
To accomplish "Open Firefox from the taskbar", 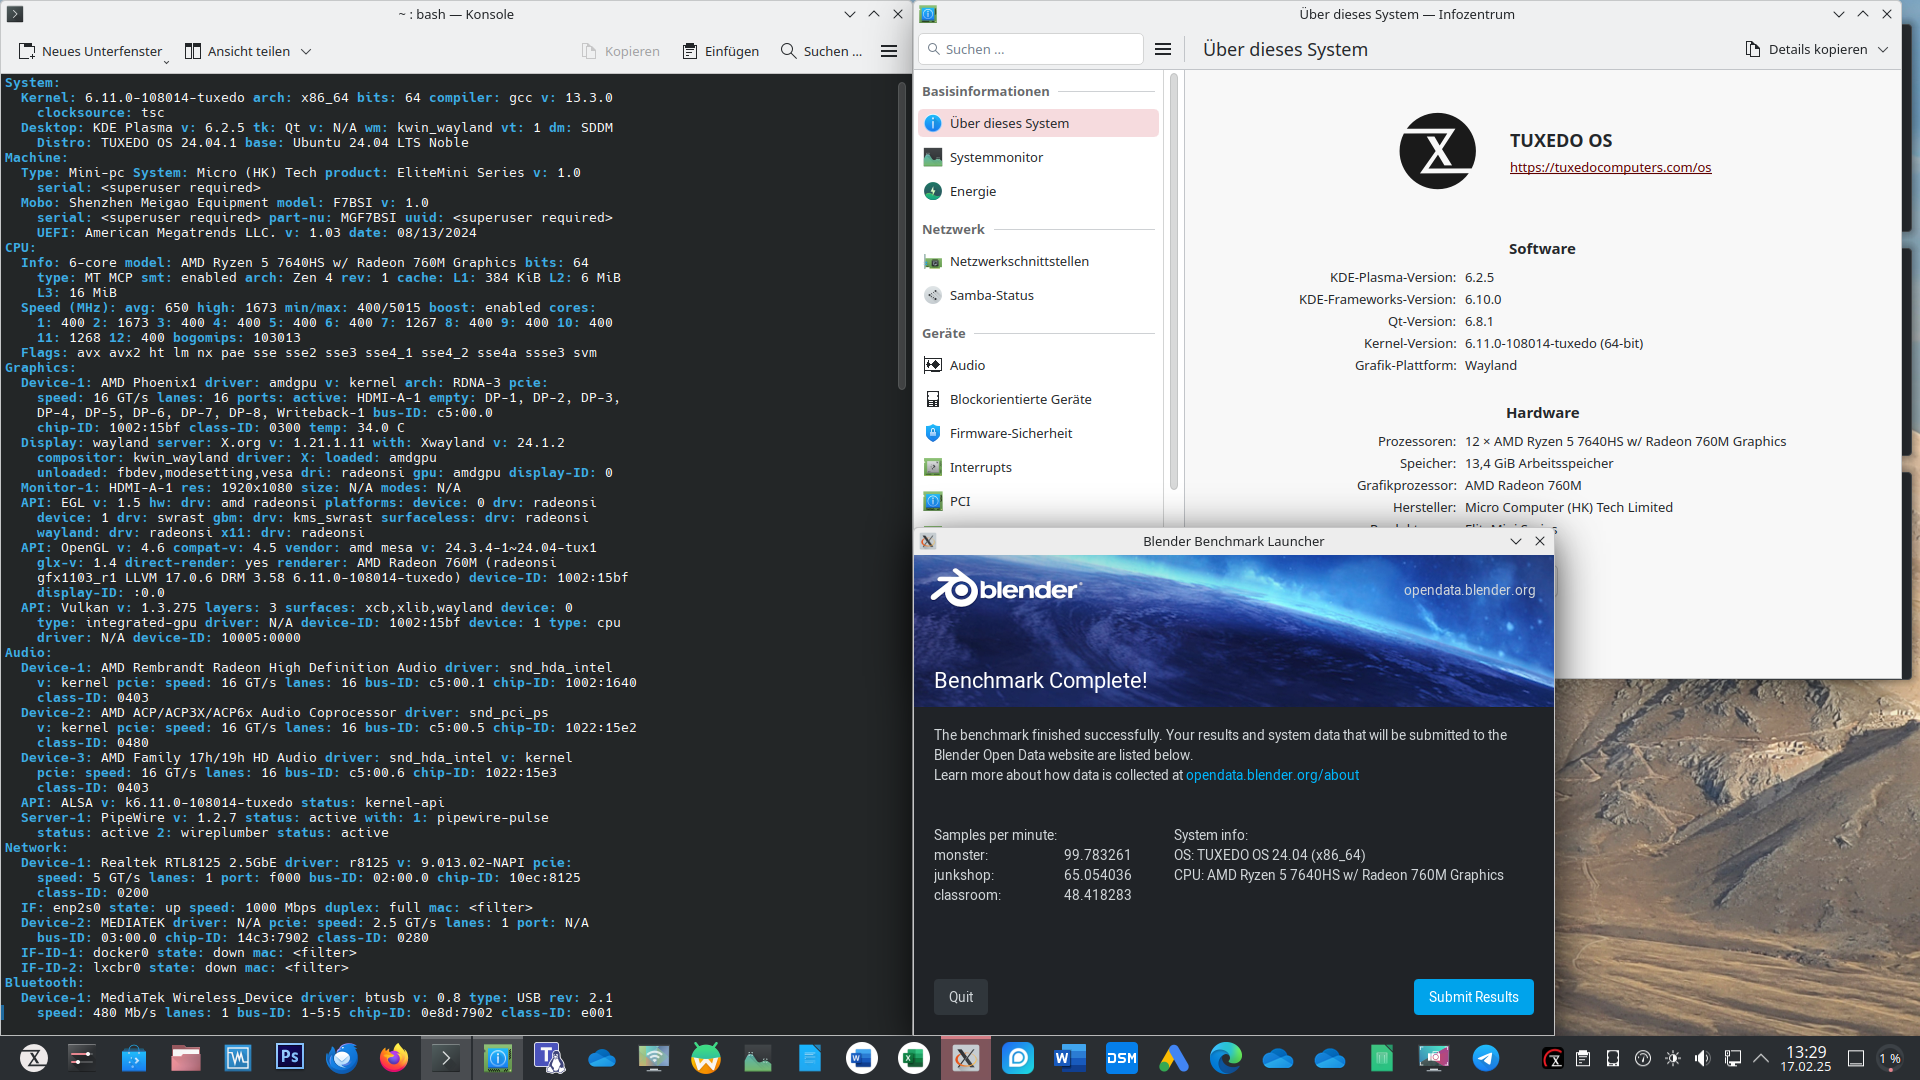I will [394, 1058].
